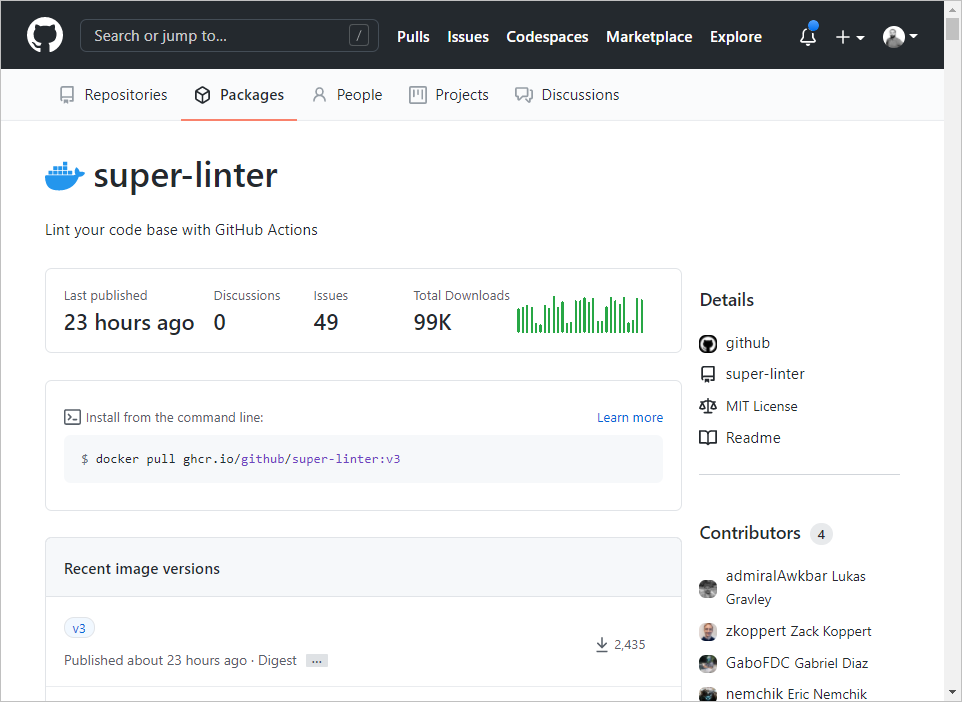Screen dimensions: 962x702
Task: Click the Total Downloads 99K value
Action: (x=433, y=322)
